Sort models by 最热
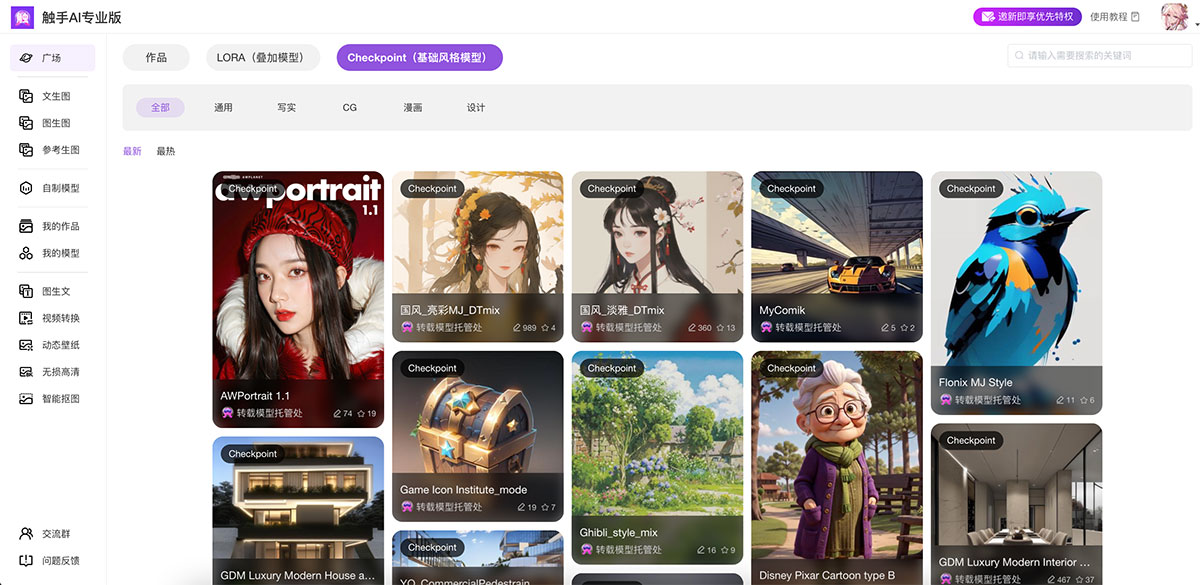This screenshot has height=585, width=1200. tap(165, 151)
